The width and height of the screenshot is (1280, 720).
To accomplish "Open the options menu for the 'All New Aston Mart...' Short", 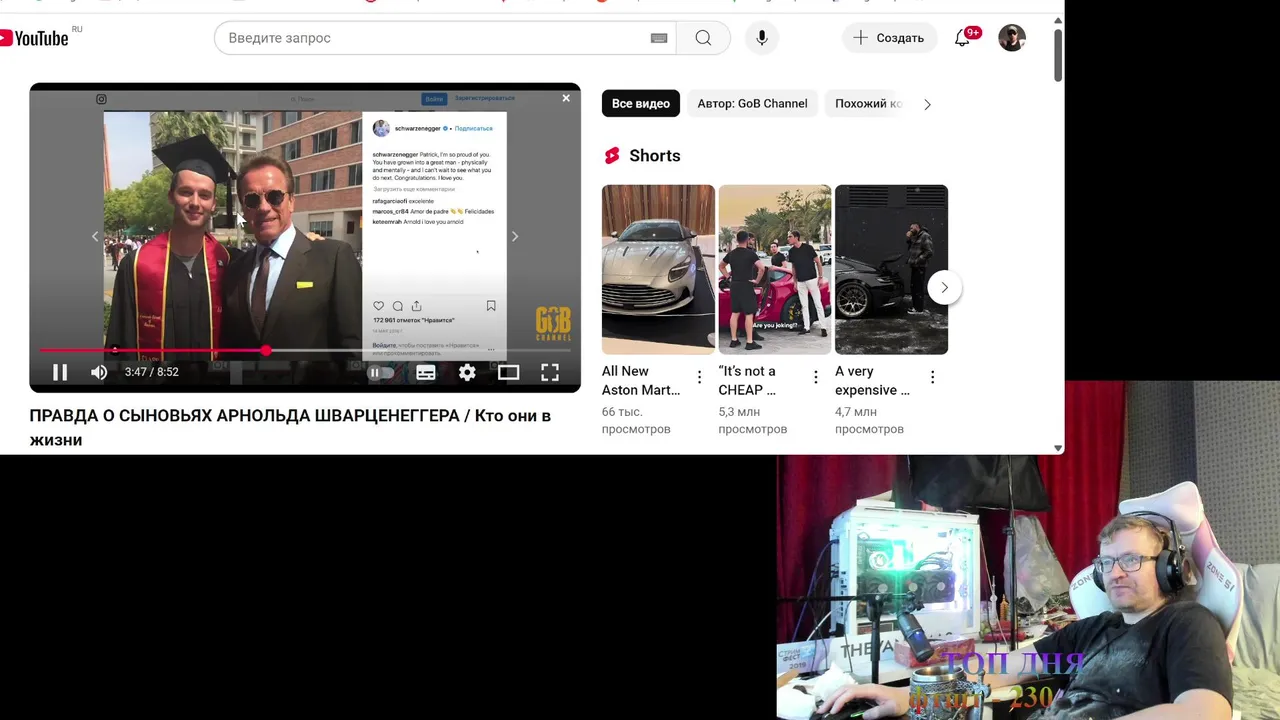I will [699, 377].
